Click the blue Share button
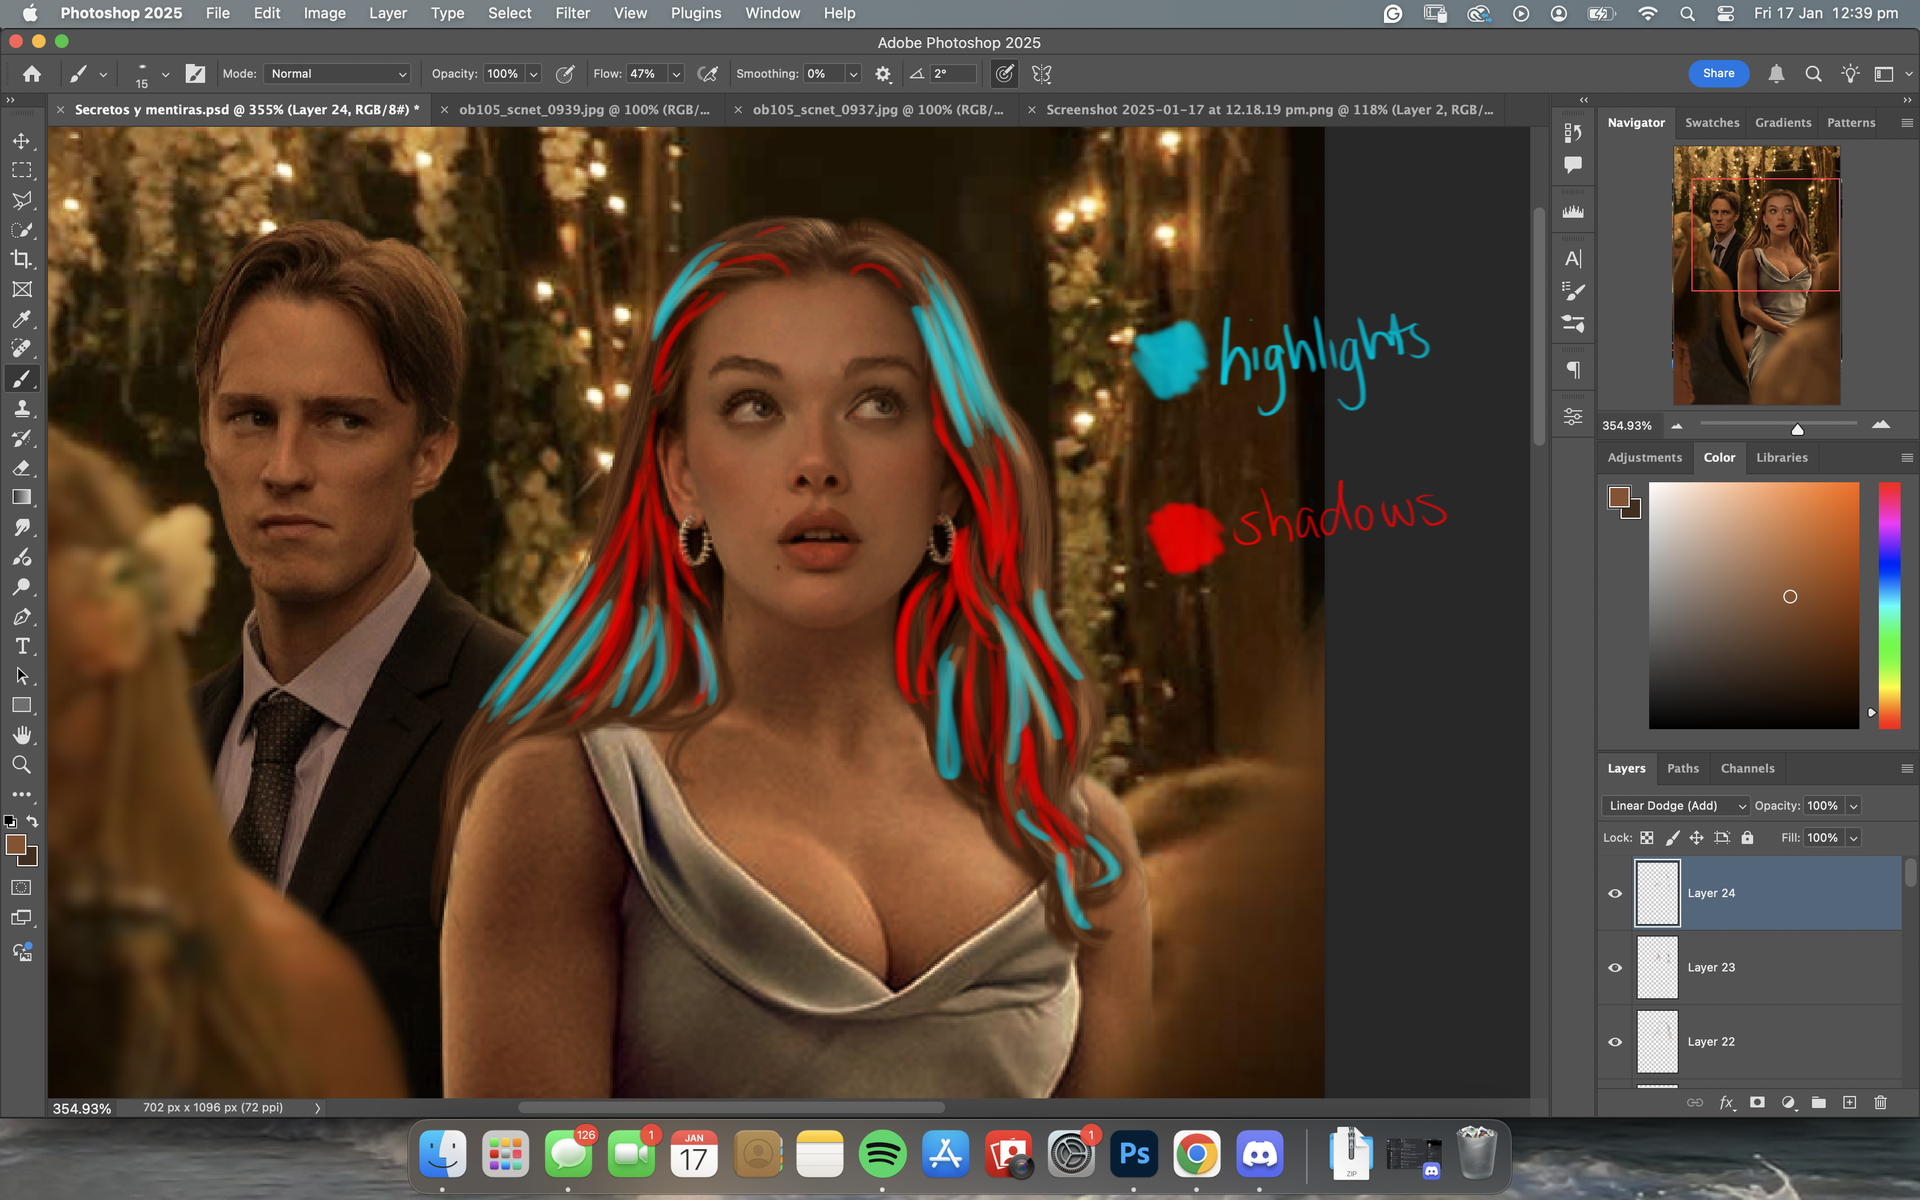Screen dimensions: 1920x1200 point(1718,73)
